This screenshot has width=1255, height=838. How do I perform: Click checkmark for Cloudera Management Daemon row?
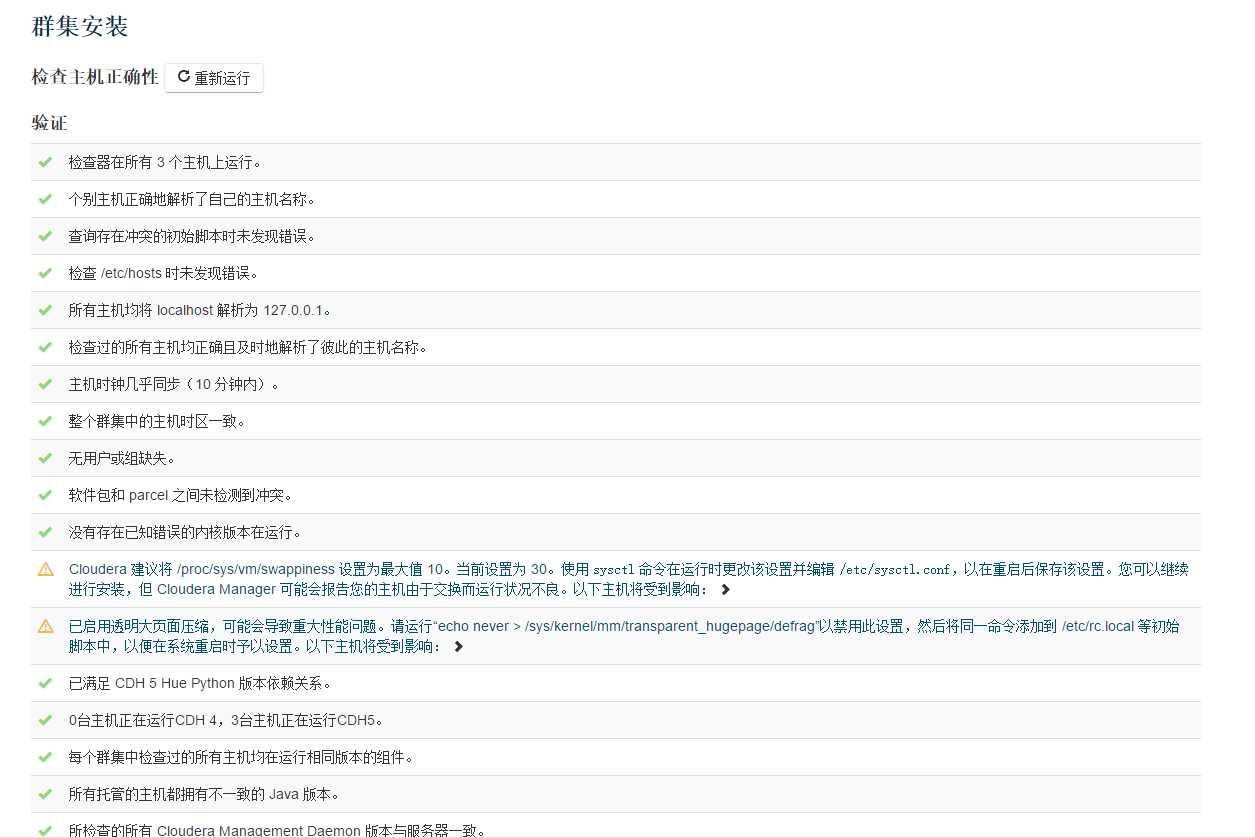click(45, 830)
